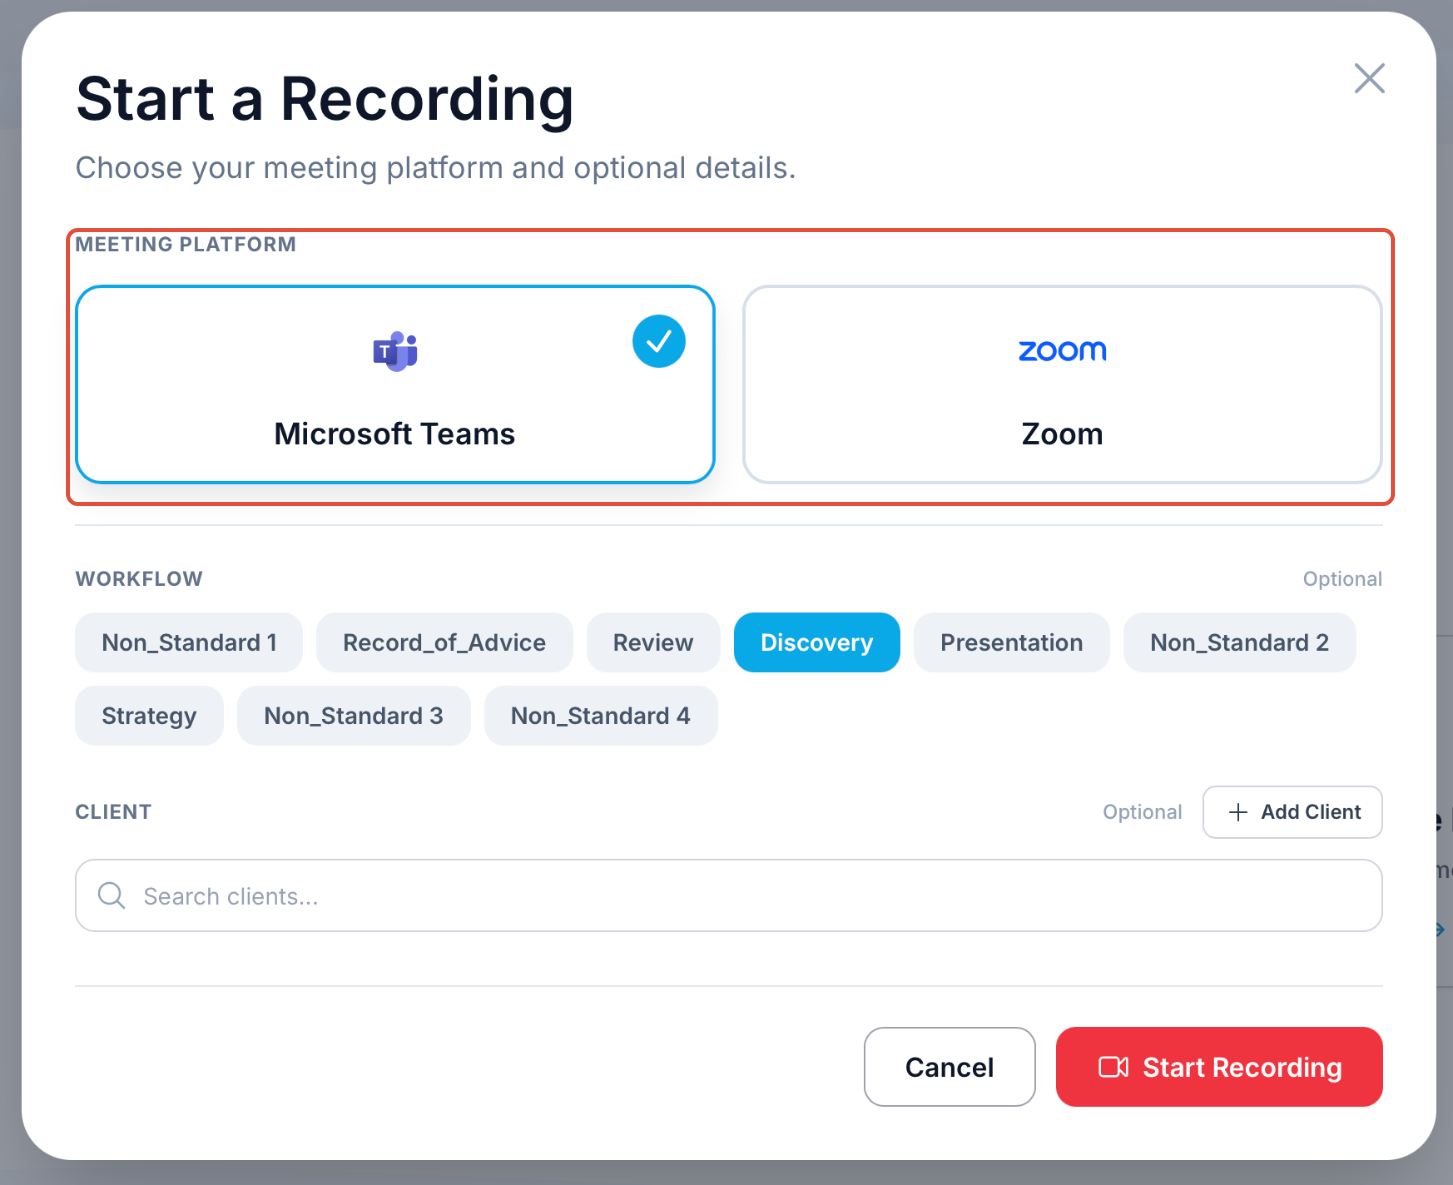The width and height of the screenshot is (1453, 1185).
Task: Click the Optional label beside Workflow
Action: (1342, 579)
